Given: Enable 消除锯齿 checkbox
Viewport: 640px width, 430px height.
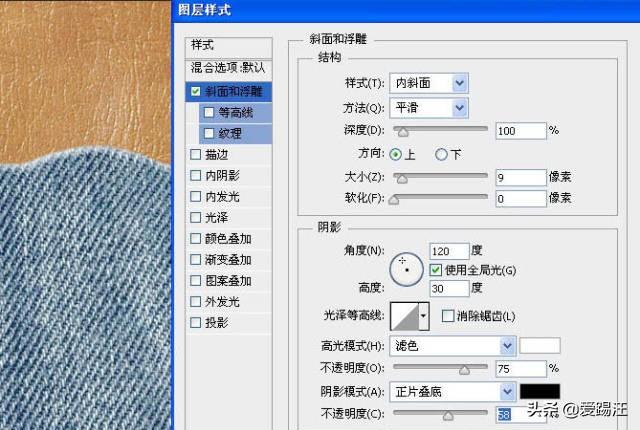Looking at the screenshot, I should click(448, 316).
